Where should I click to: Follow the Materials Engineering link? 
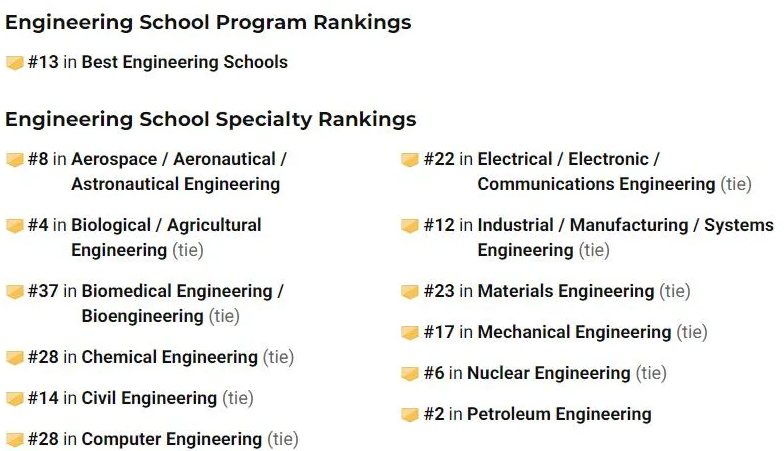pos(565,291)
